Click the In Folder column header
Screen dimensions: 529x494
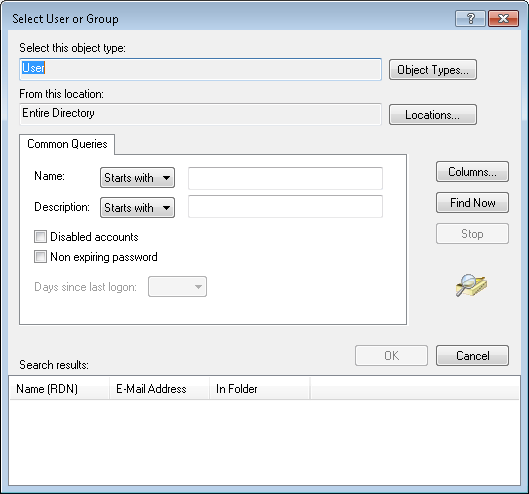click(x=259, y=389)
